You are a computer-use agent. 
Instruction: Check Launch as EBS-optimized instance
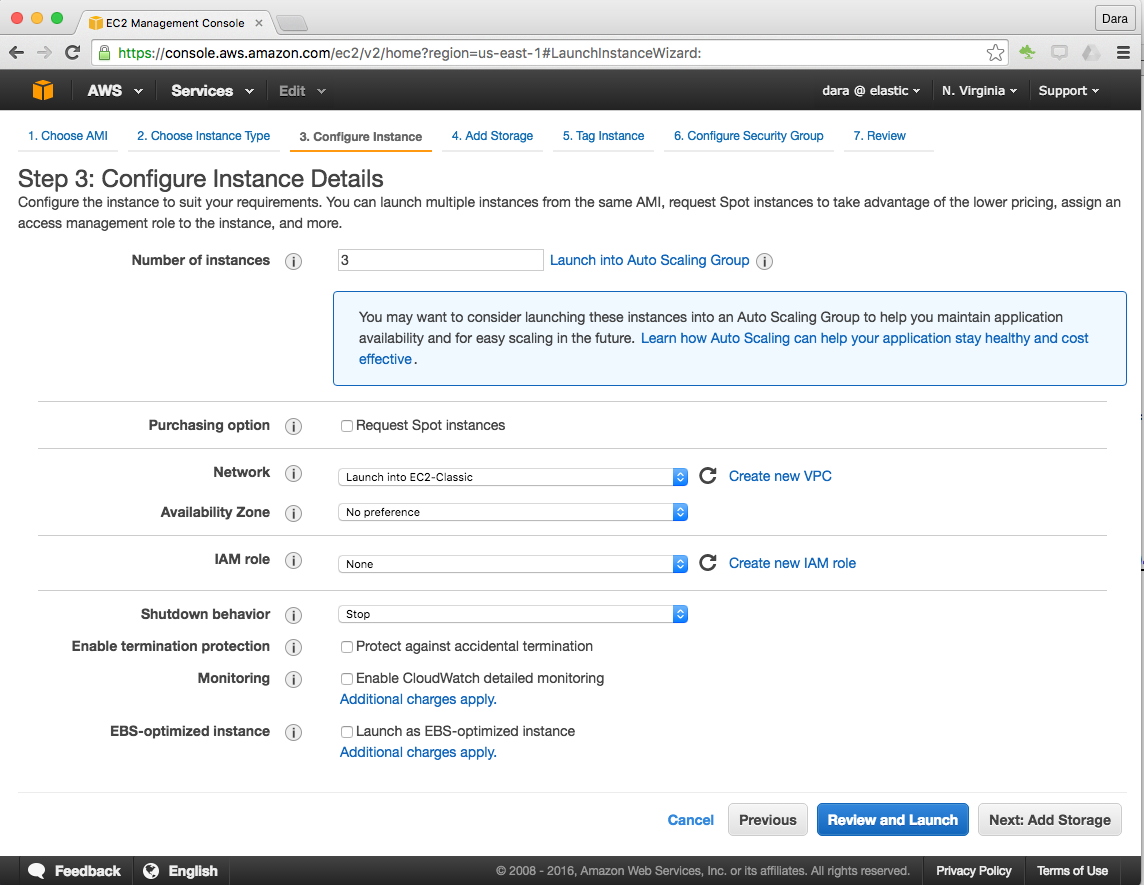click(x=347, y=732)
